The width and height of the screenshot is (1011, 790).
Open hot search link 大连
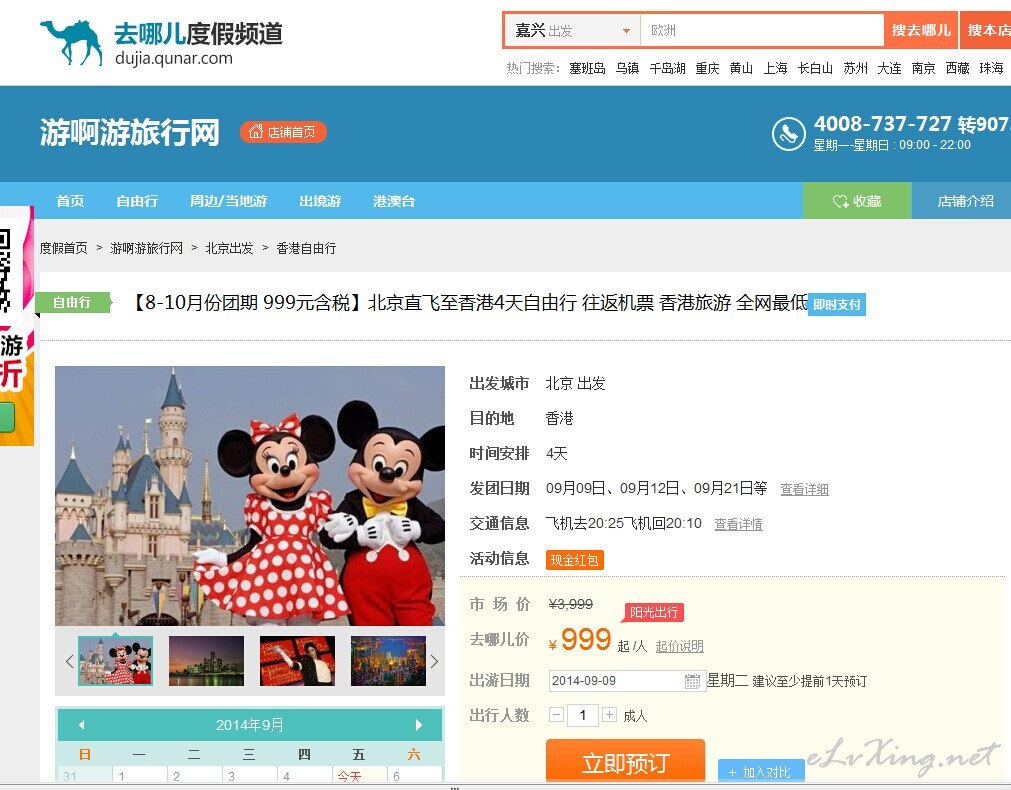889,68
